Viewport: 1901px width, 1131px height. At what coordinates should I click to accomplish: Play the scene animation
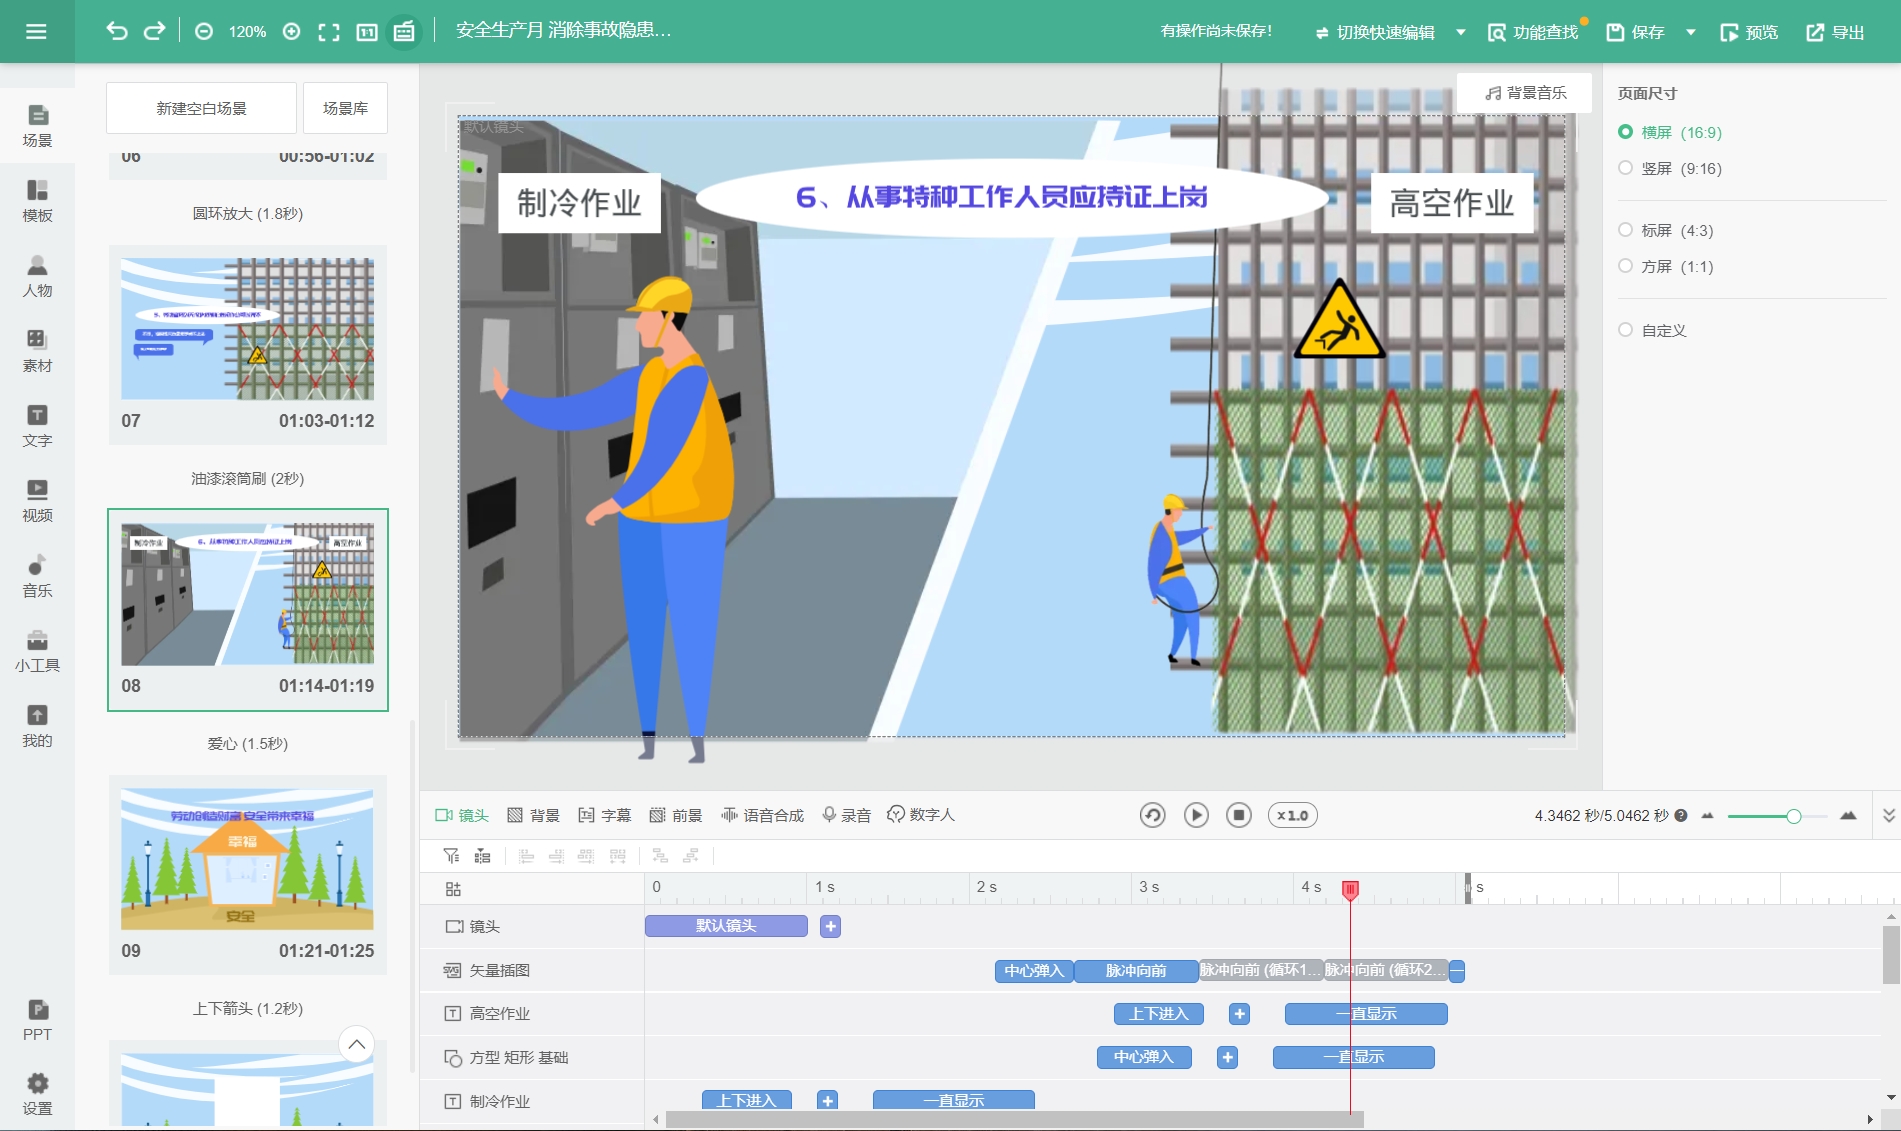[x=1196, y=815]
